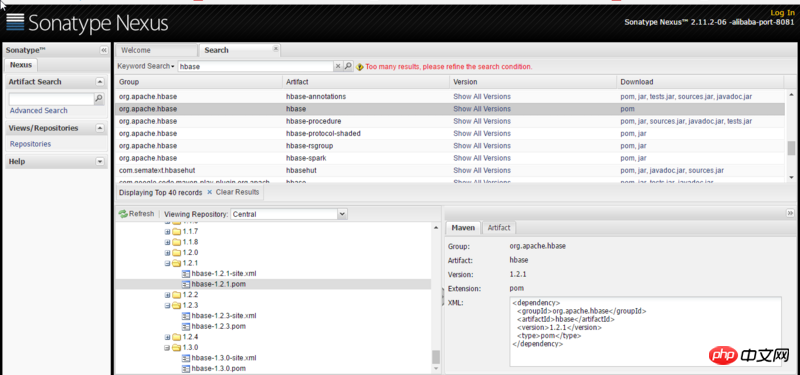
Task: Click the Artifact Search input box
Action: pos(52,98)
